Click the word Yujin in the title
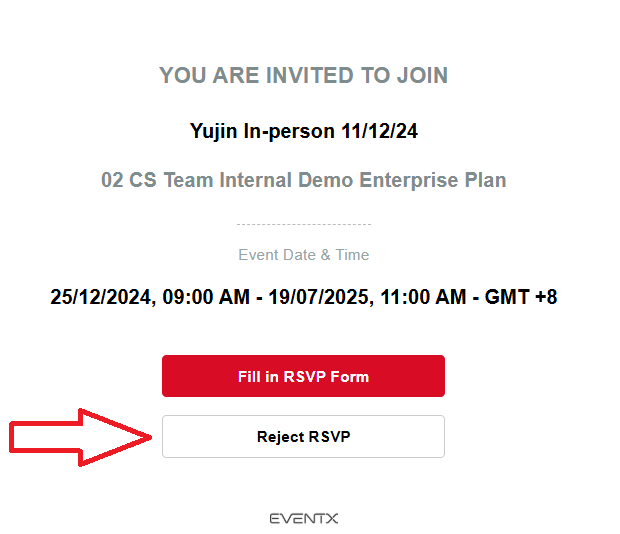 point(213,132)
